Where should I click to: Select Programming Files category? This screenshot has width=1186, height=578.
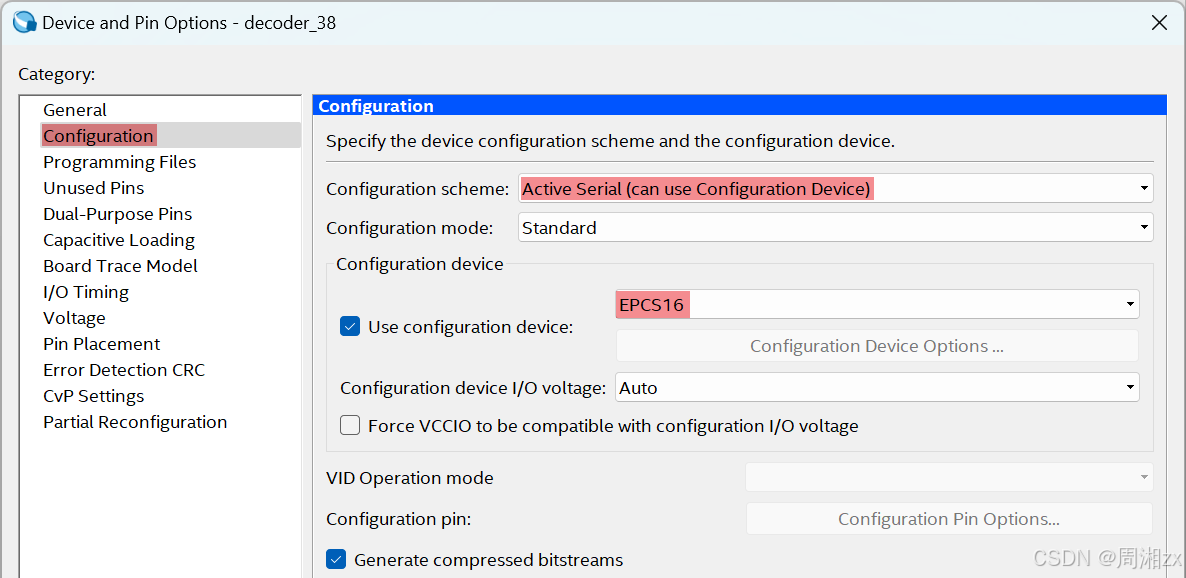pyautogui.click(x=120, y=162)
